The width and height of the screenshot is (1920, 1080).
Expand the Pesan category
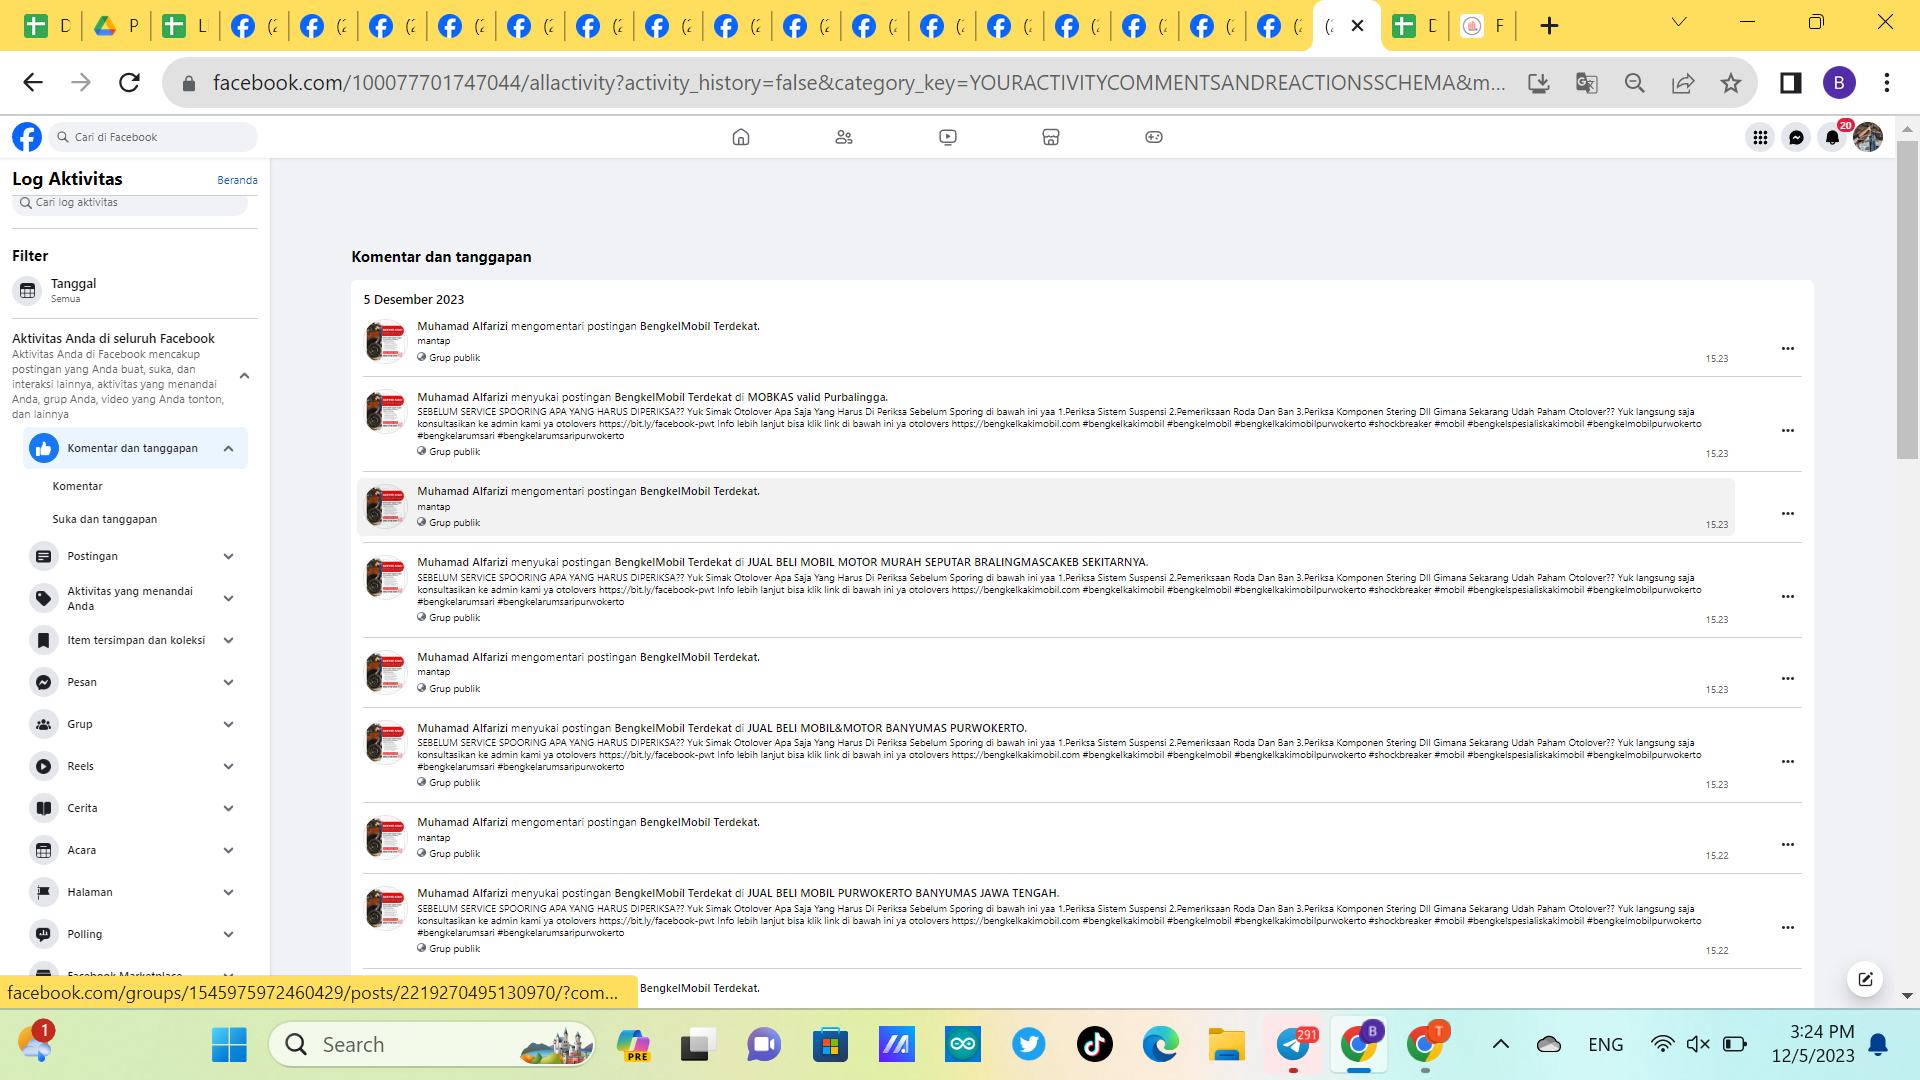(x=229, y=682)
